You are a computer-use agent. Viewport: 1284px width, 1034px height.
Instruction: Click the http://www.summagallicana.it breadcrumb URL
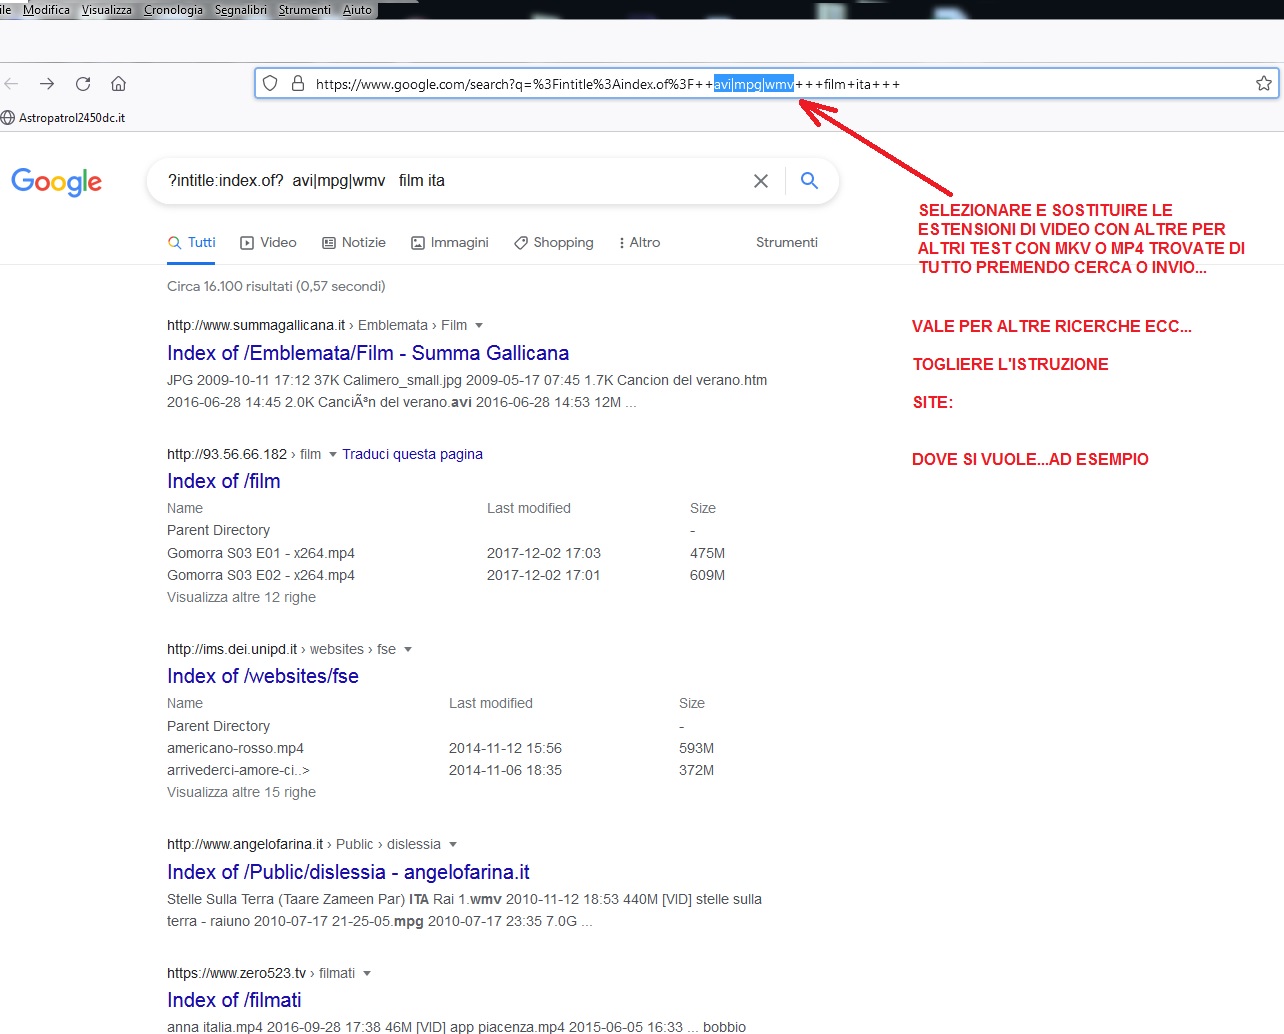pos(255,325)
